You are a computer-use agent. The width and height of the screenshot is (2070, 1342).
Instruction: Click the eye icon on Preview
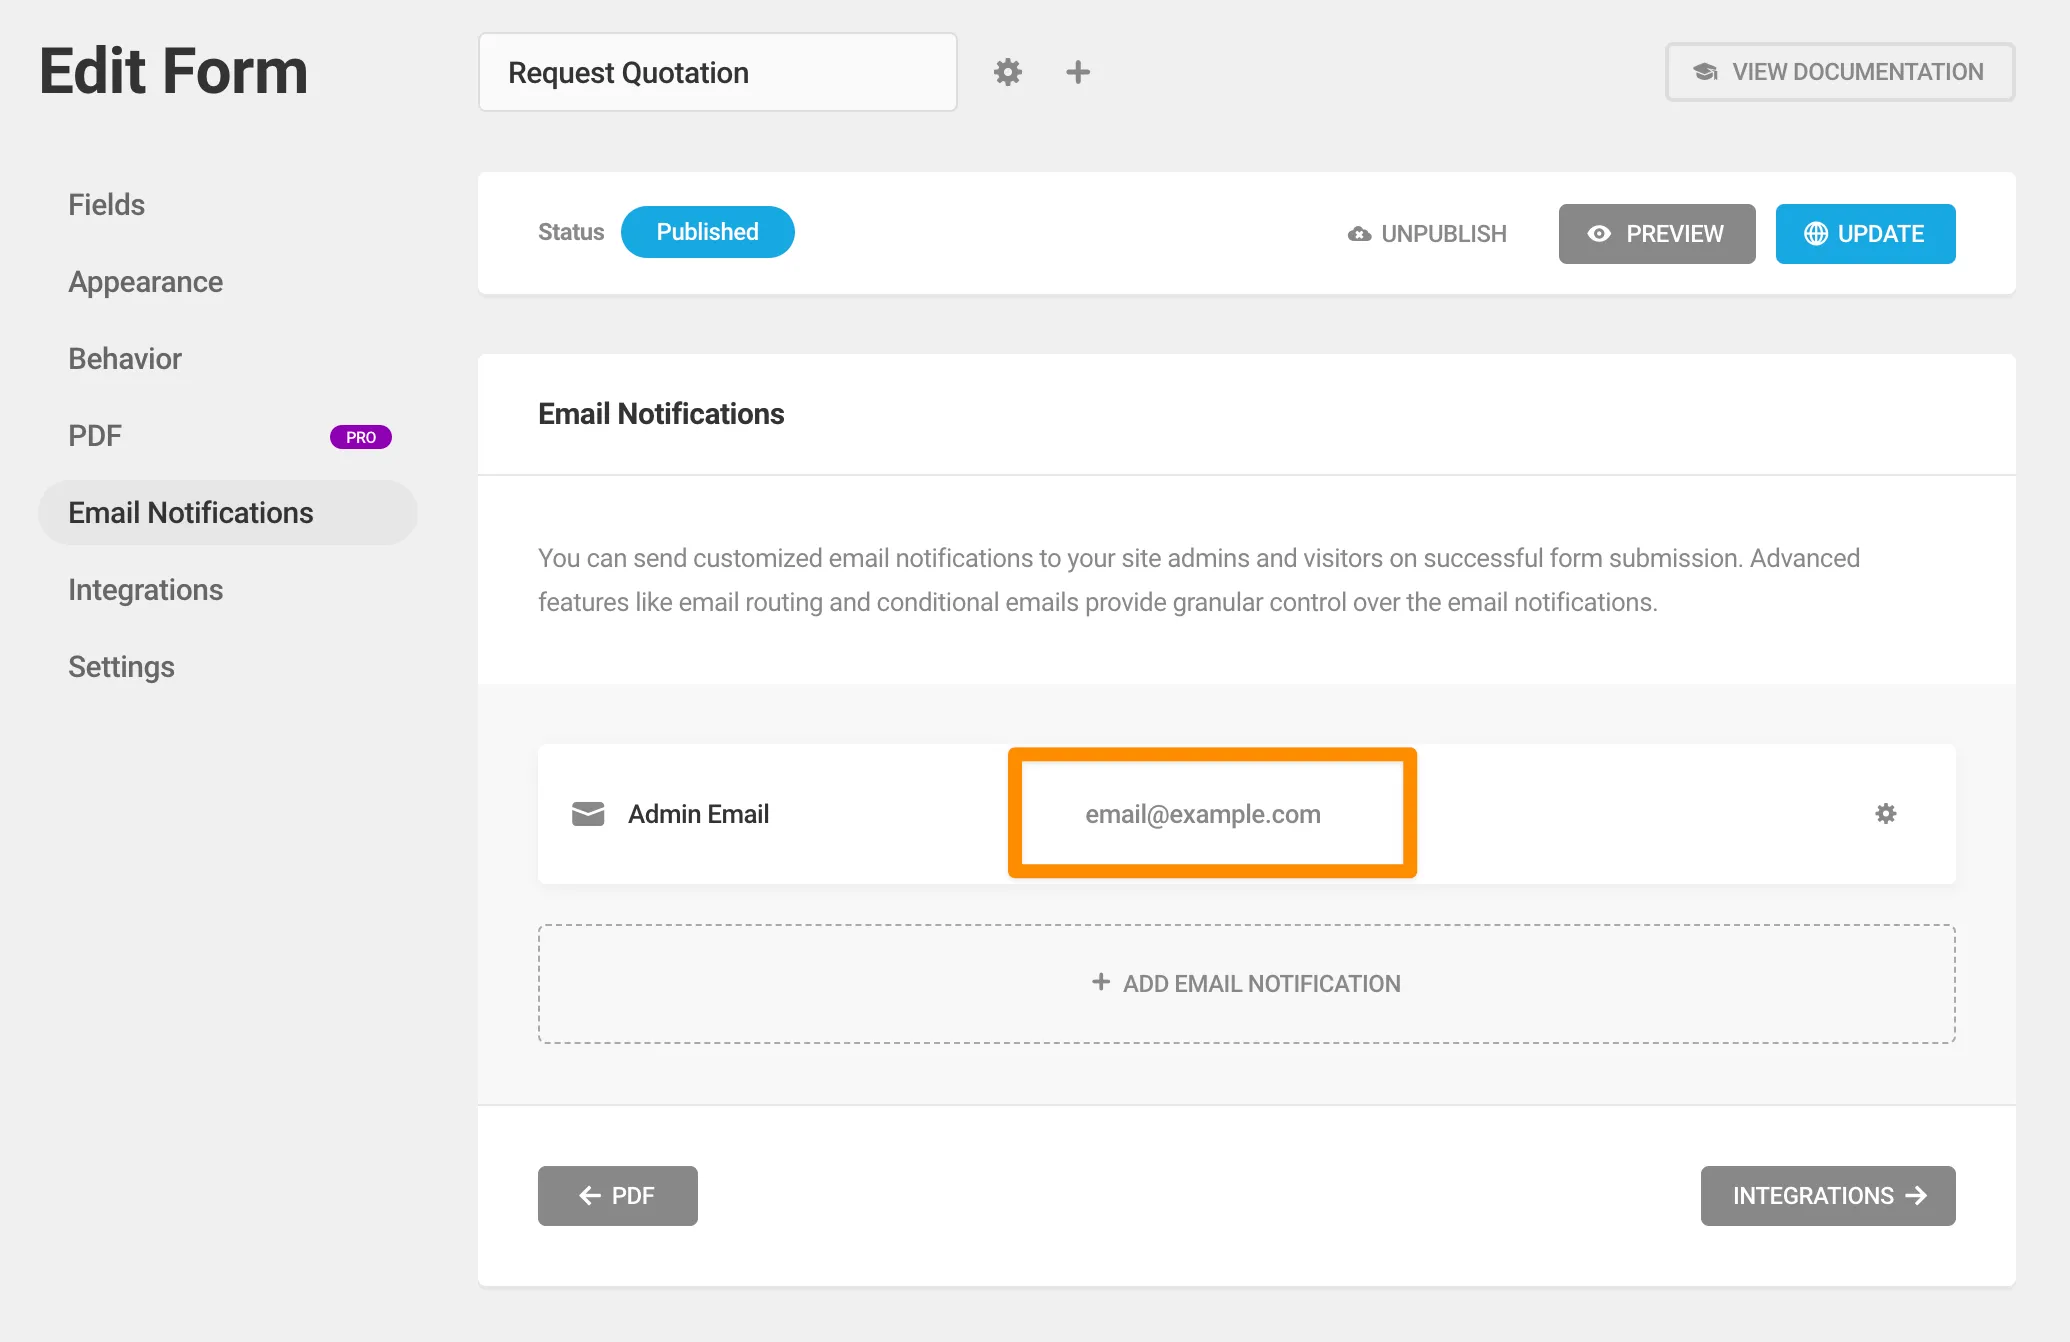[x=1599, y=234]
